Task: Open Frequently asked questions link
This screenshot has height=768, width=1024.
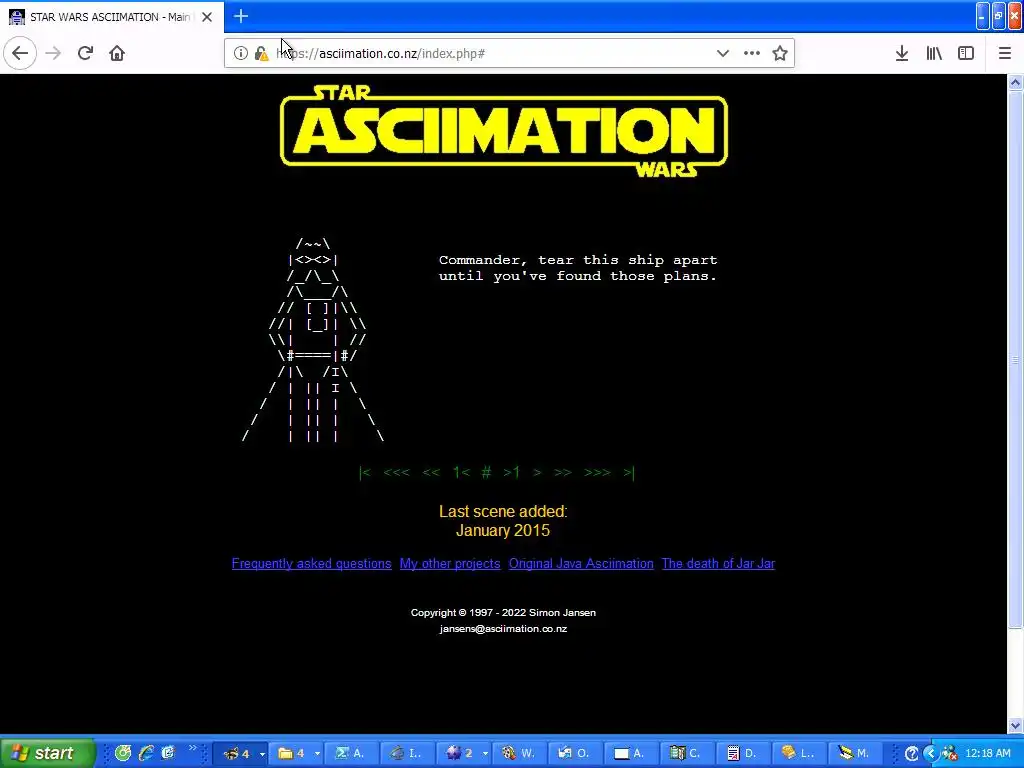Action: coord(312,564)
